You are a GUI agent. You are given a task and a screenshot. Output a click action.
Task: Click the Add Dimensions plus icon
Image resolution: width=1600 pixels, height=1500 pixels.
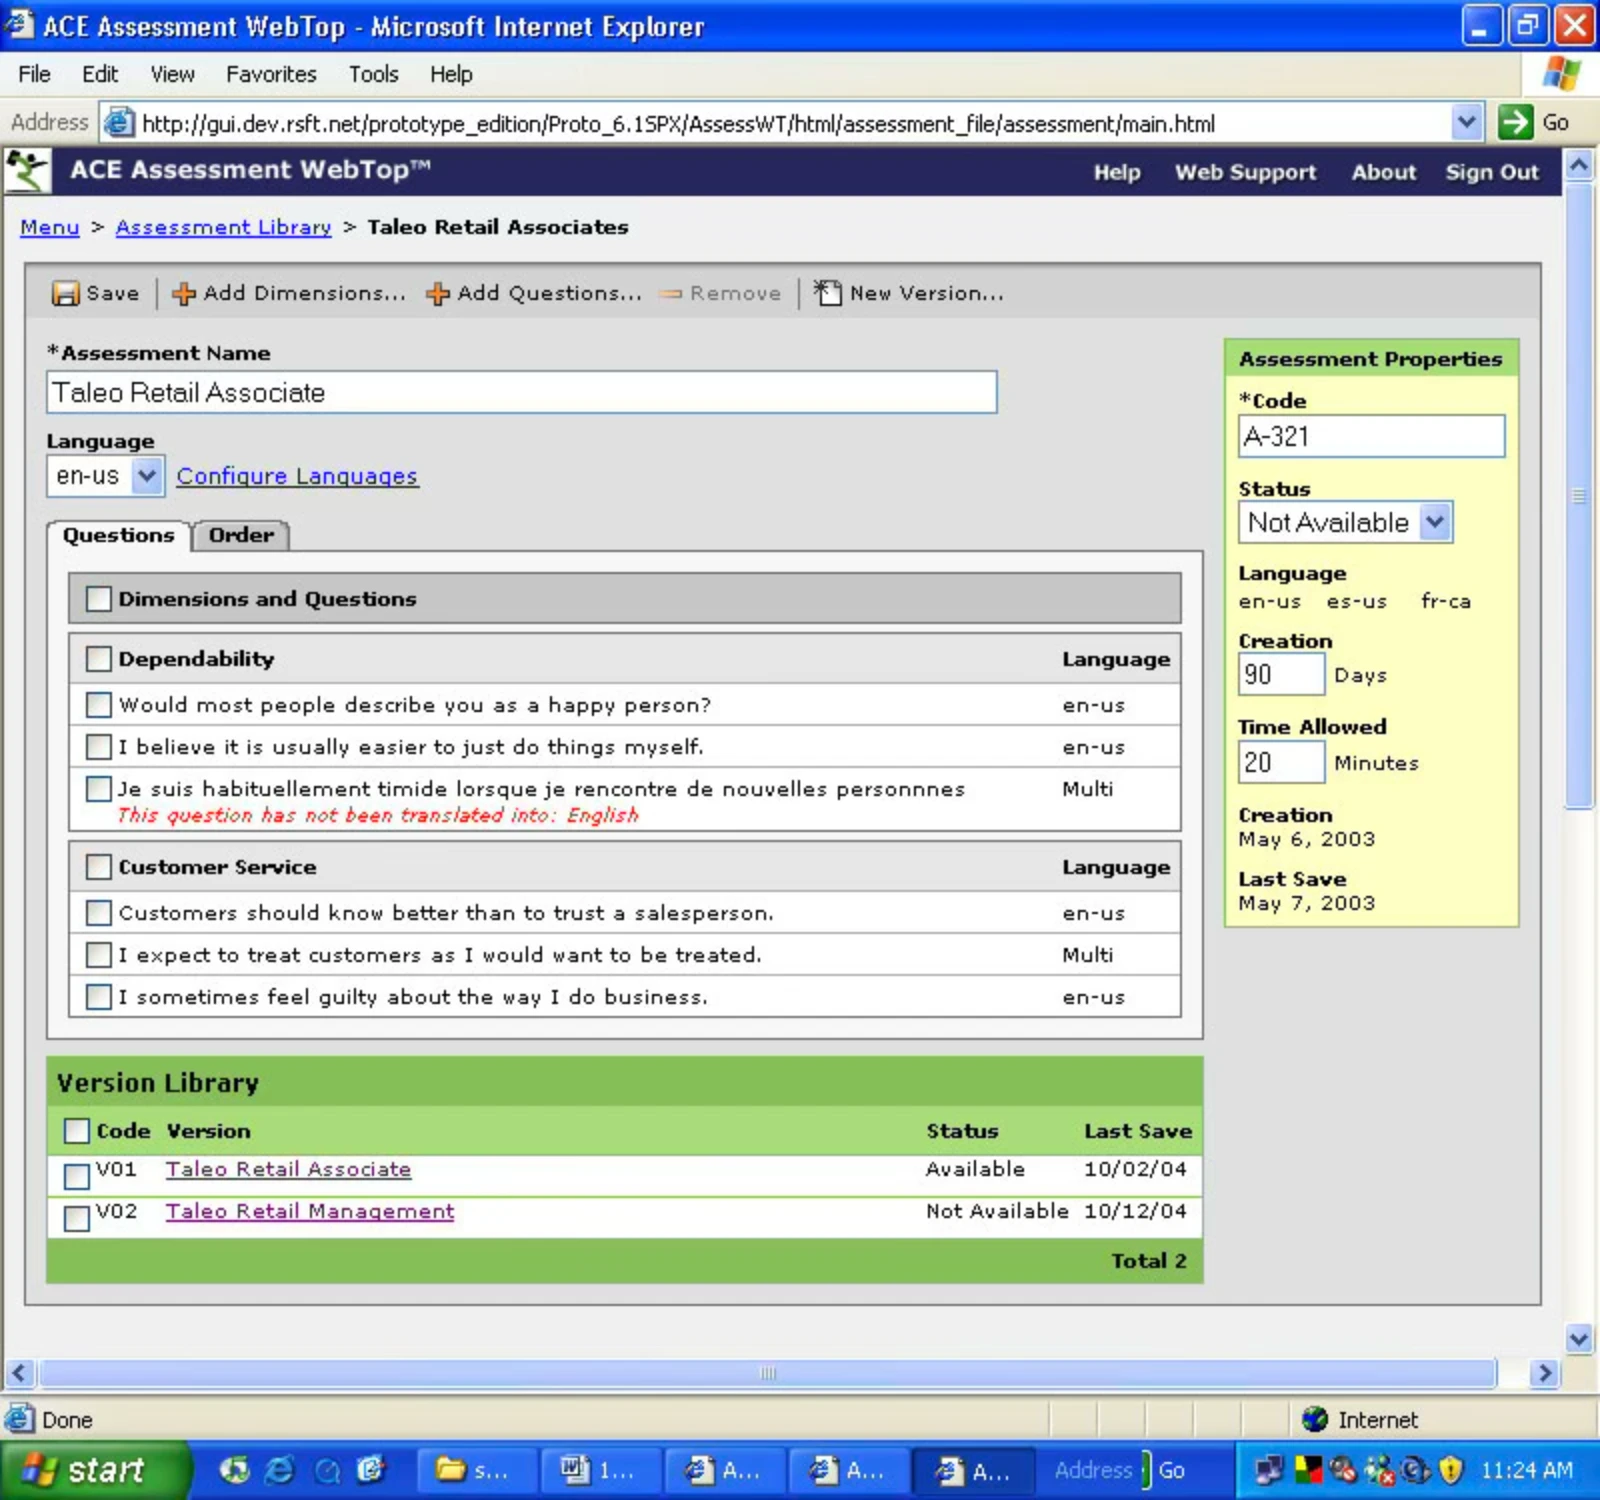point(184,293)
